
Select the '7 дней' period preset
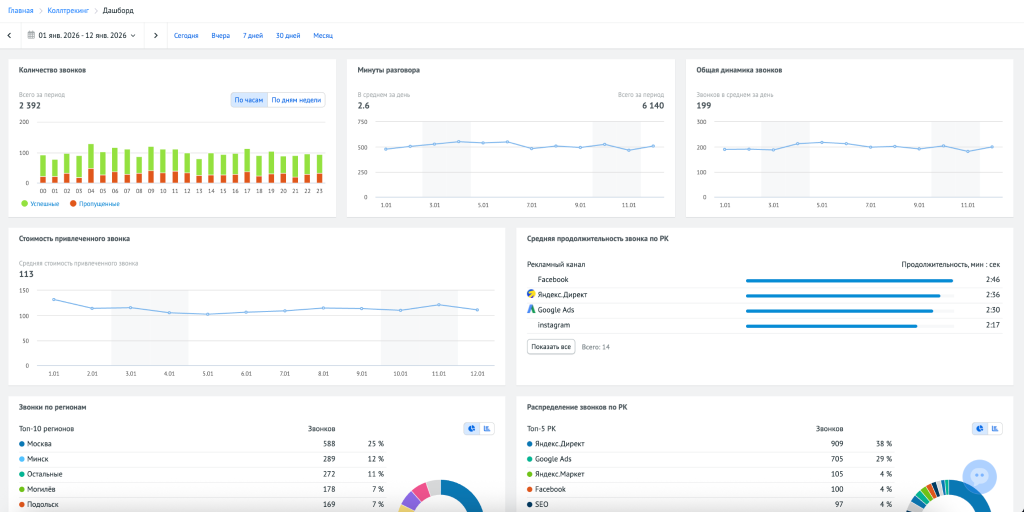click(253, 35)
